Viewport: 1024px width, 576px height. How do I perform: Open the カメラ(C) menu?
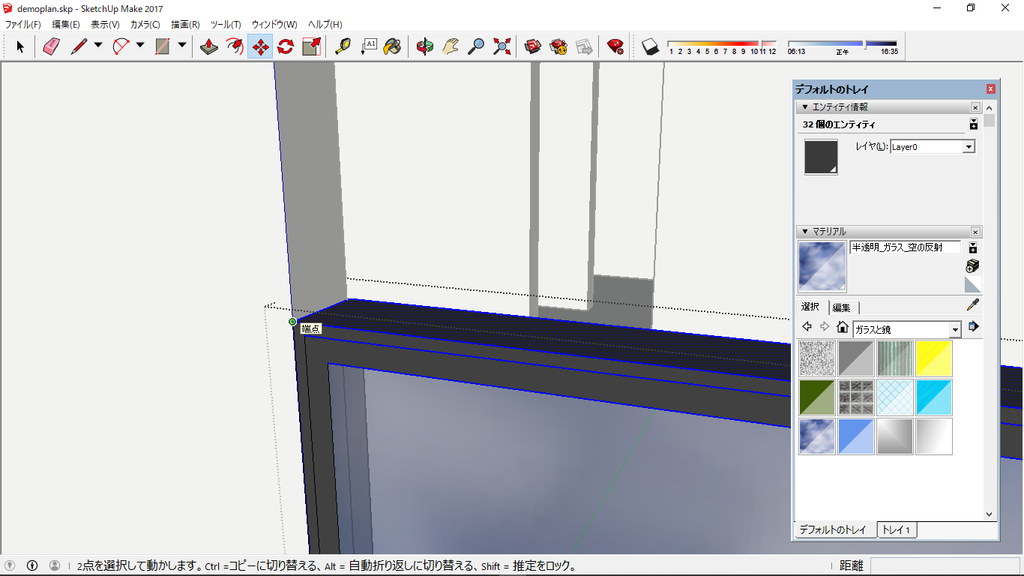144,24
